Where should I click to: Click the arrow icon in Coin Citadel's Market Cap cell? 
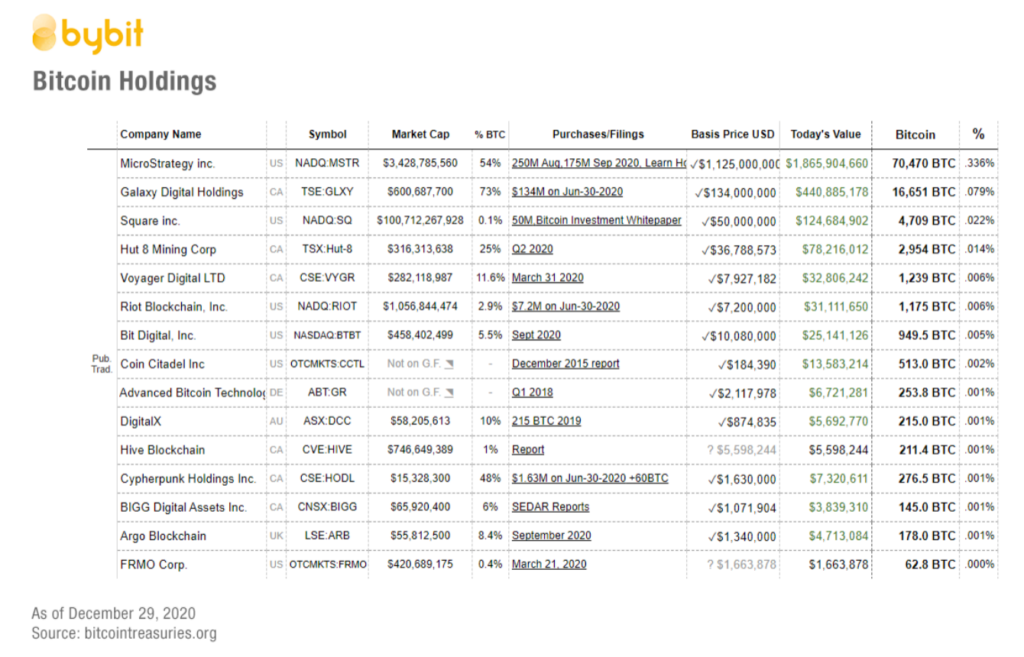pos(449,364)
